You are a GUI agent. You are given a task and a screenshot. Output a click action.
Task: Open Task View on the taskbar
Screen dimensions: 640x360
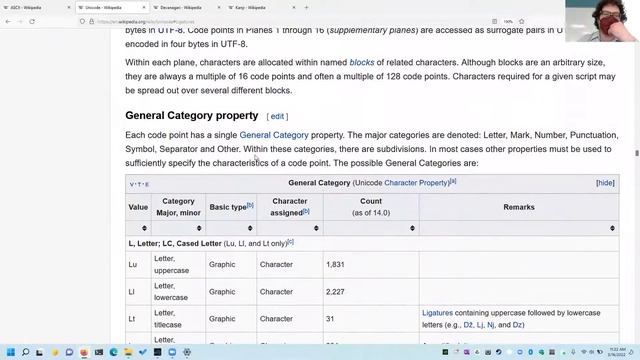click(40, 352)
